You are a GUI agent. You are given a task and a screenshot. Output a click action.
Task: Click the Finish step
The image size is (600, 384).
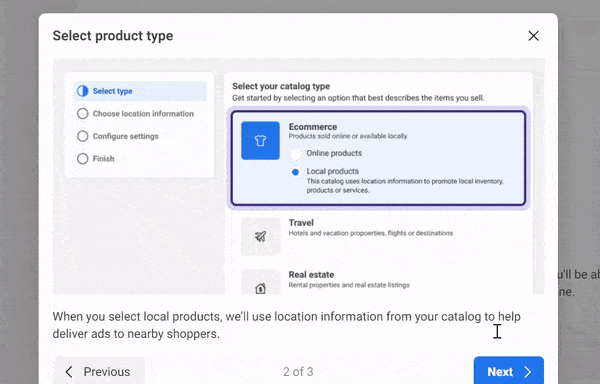pyautogui.click(x=96, y=159)
